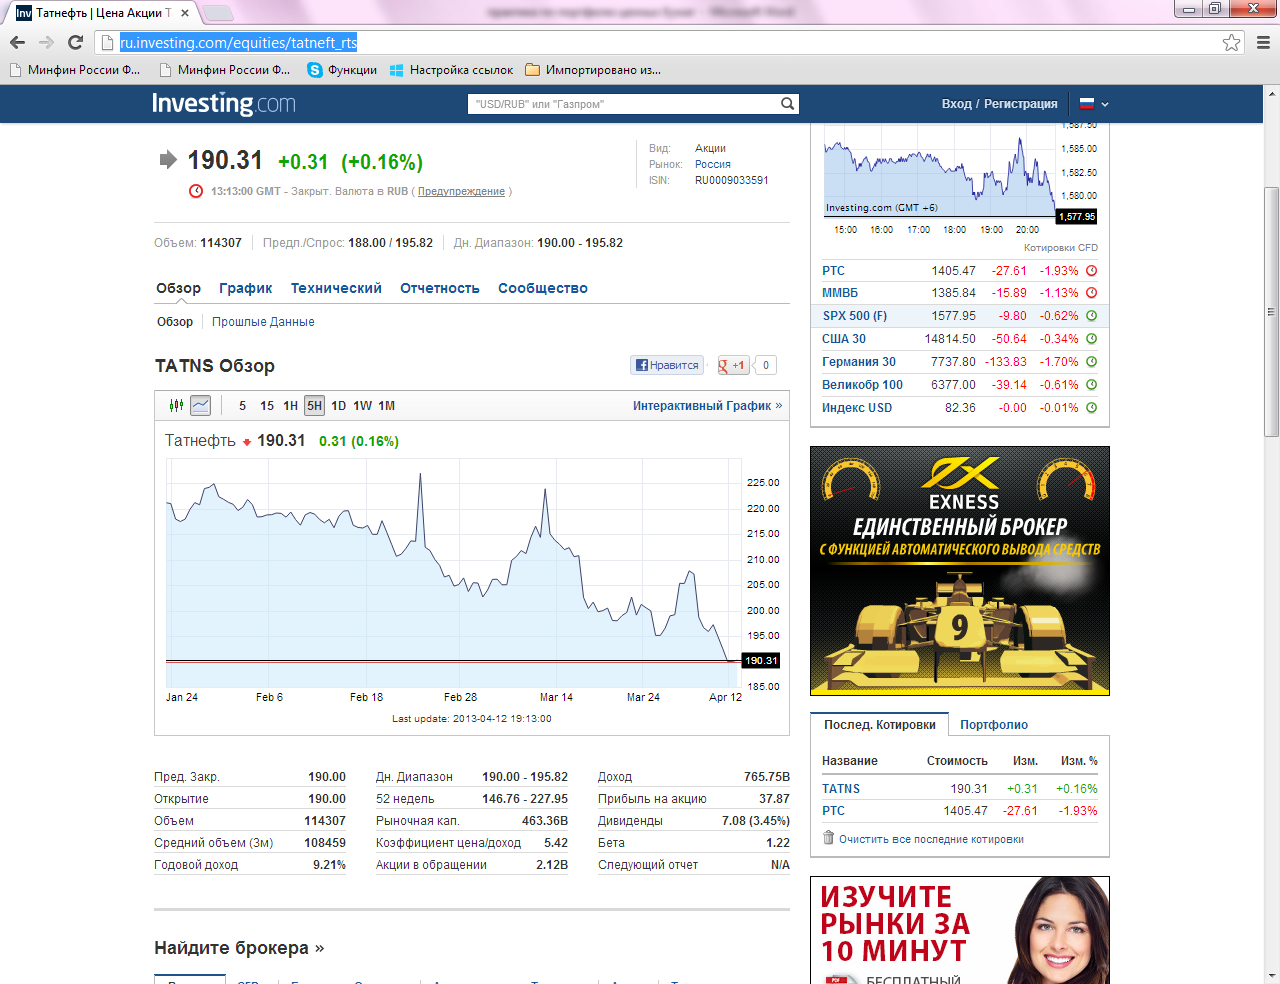Click the 190.31 price marker on chart
The height and width of the screenshot is (984, 1280).
point(761,660)
